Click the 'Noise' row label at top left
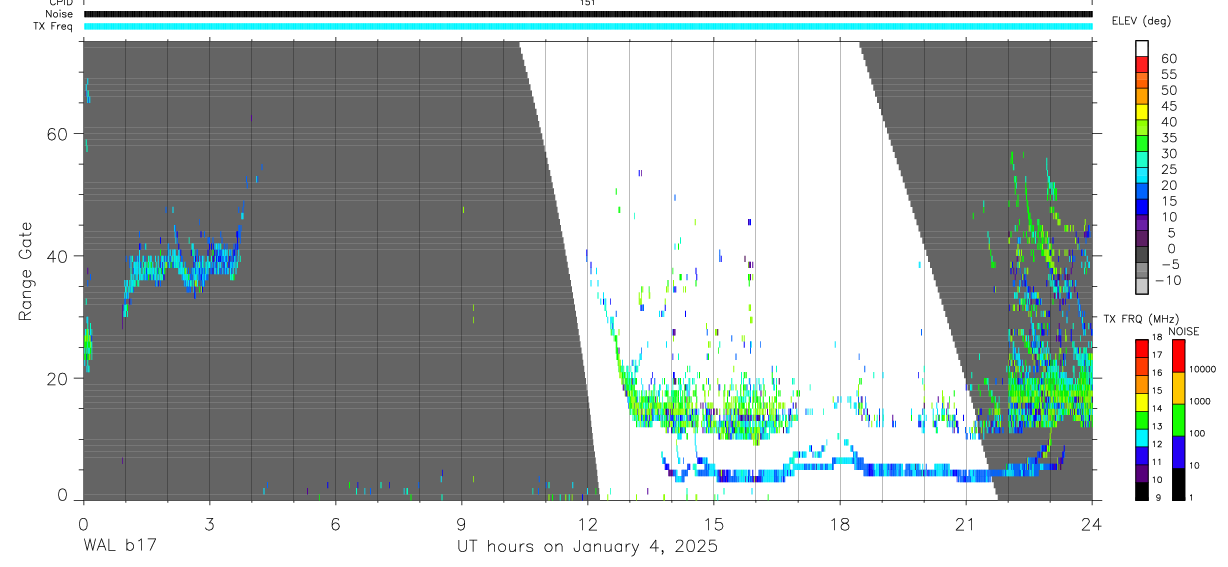Screen dimensions: 1228x567 59,14
